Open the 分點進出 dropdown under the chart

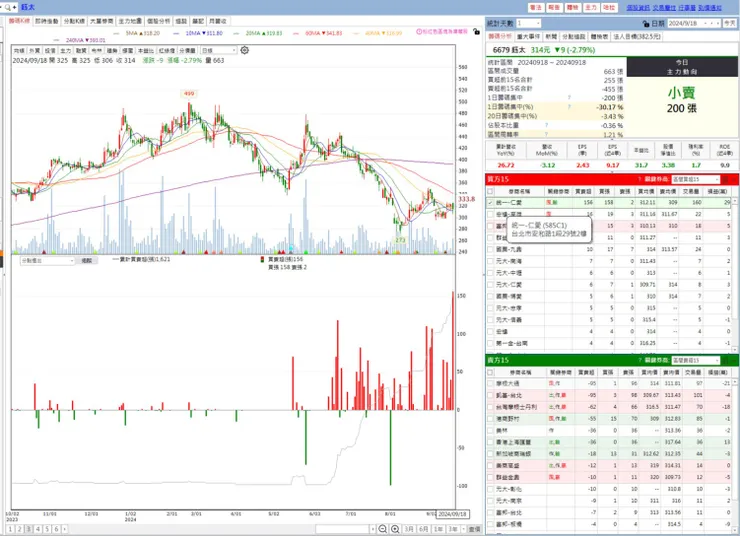[47, 260]
